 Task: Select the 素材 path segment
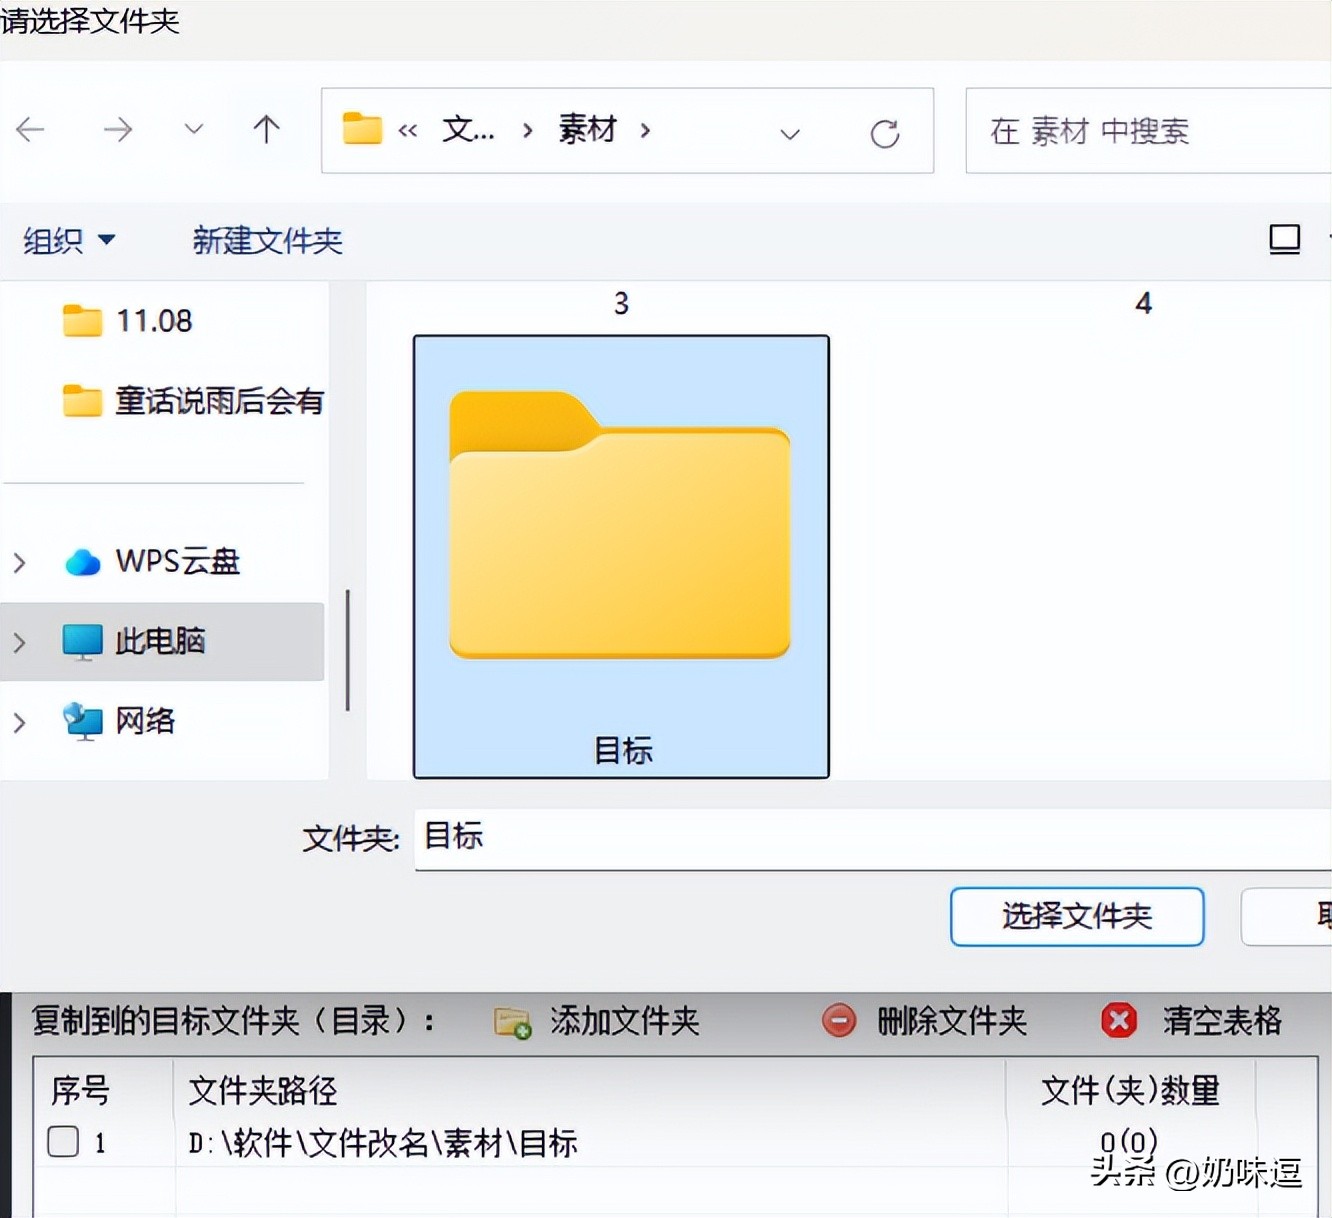point(587,129)
